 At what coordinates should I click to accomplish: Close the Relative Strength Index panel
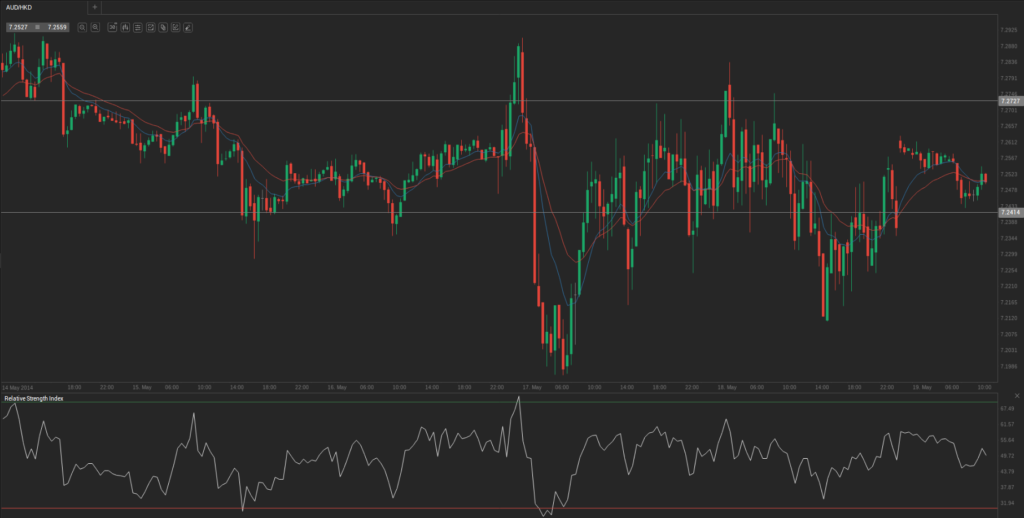(1017, 396)
